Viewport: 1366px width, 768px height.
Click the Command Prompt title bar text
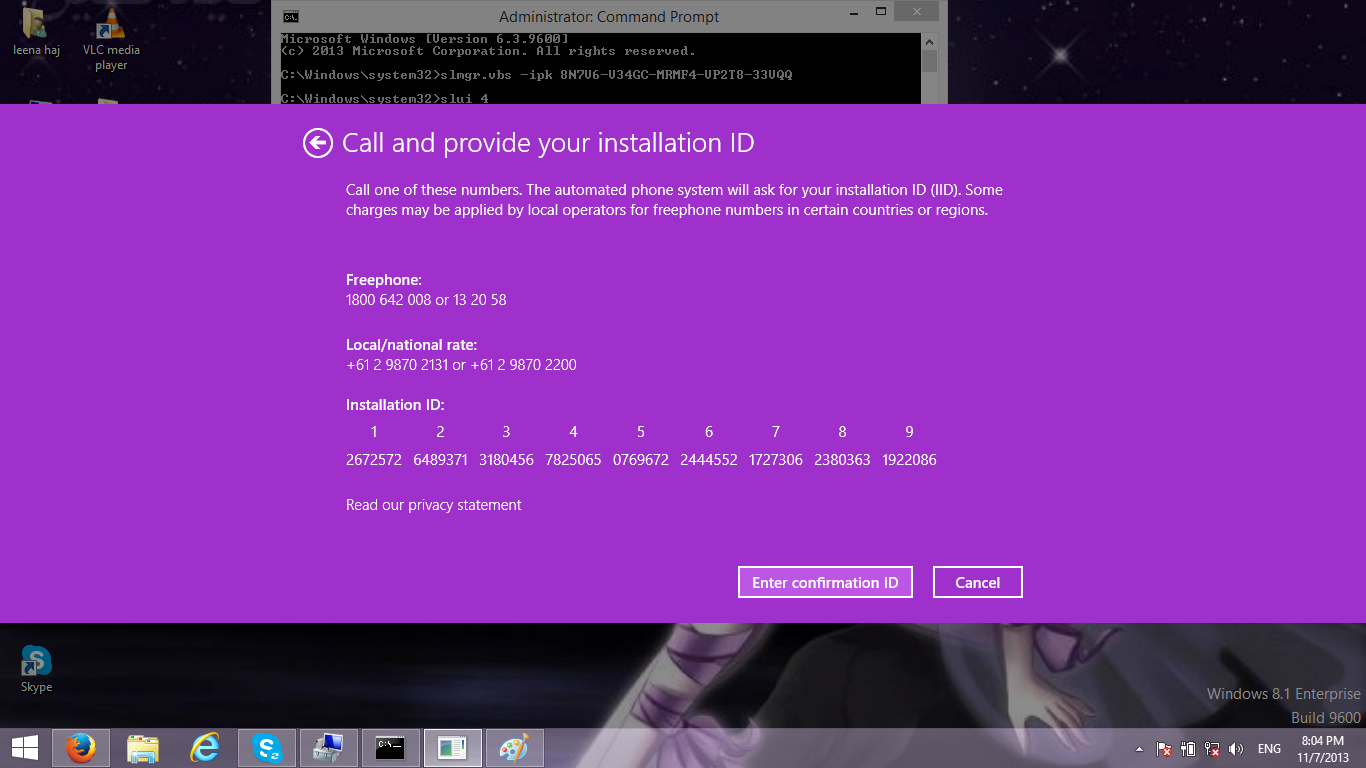(x=609, y=16)
